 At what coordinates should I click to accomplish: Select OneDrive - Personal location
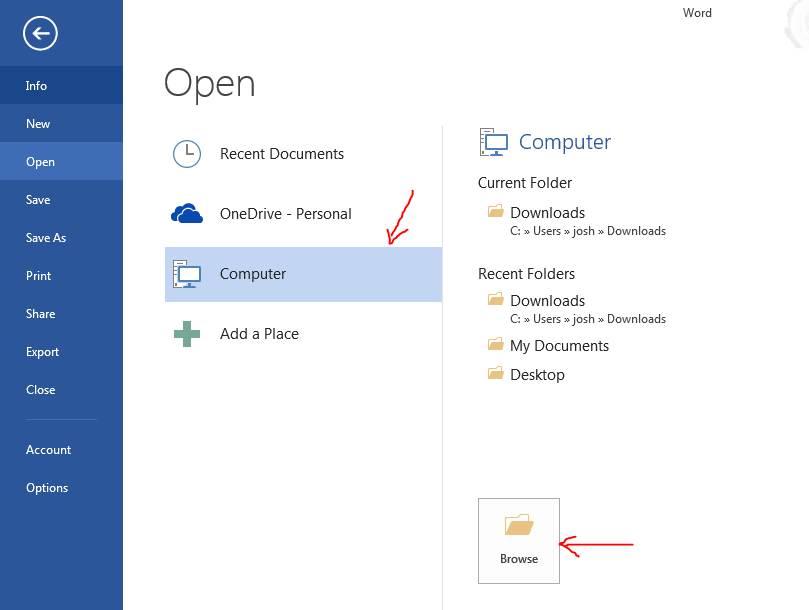(x=303, y=214)
